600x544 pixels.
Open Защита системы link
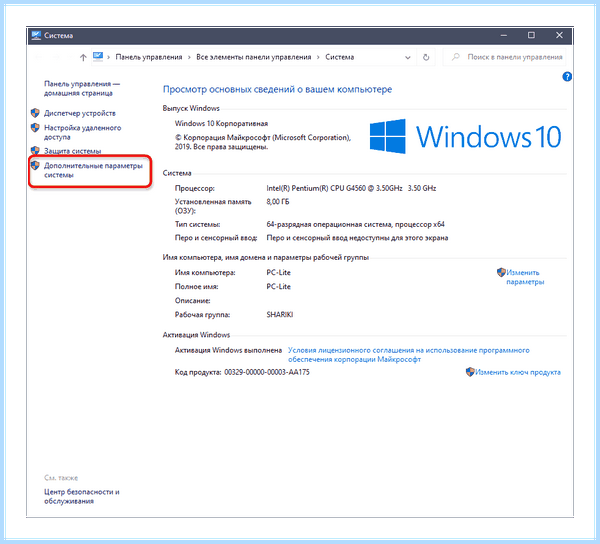tap(72, 151)
